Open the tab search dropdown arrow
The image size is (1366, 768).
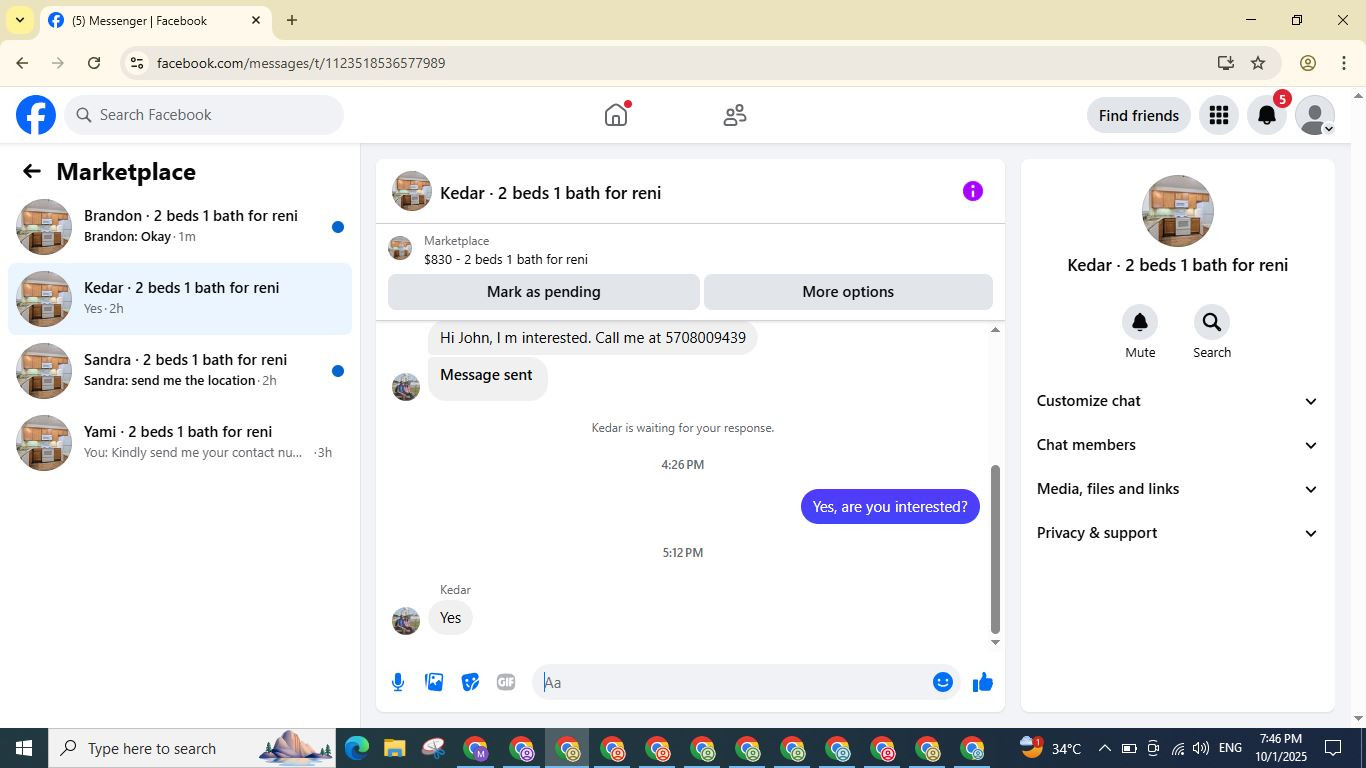point(19,20)
